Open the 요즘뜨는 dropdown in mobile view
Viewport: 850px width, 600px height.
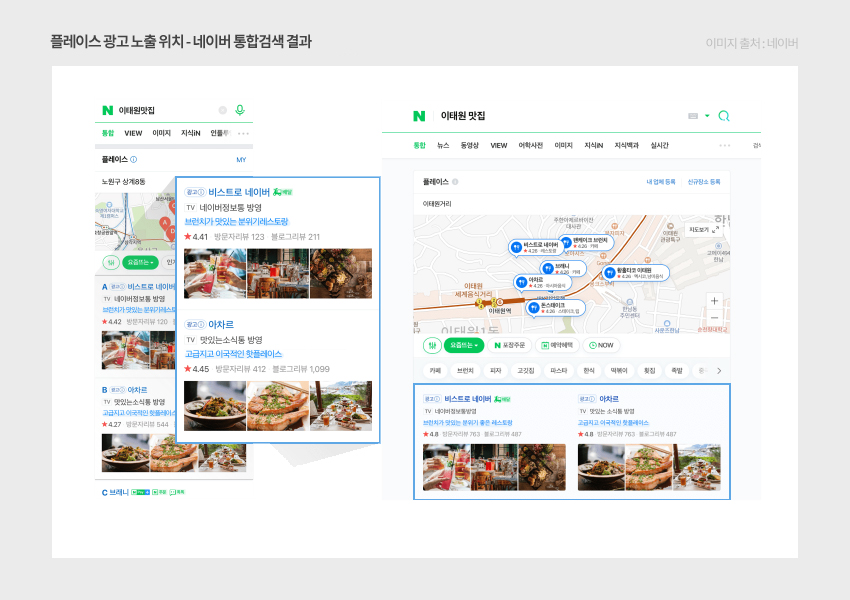(x=140, y=262)
